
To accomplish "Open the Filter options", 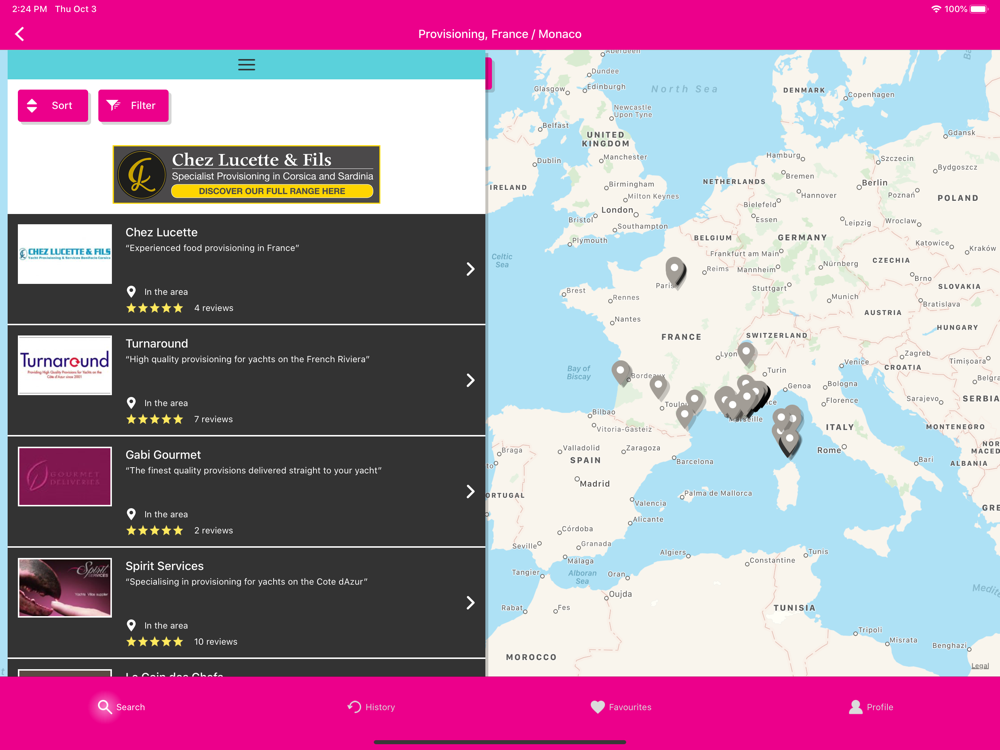I will click(x=133, y=105).
